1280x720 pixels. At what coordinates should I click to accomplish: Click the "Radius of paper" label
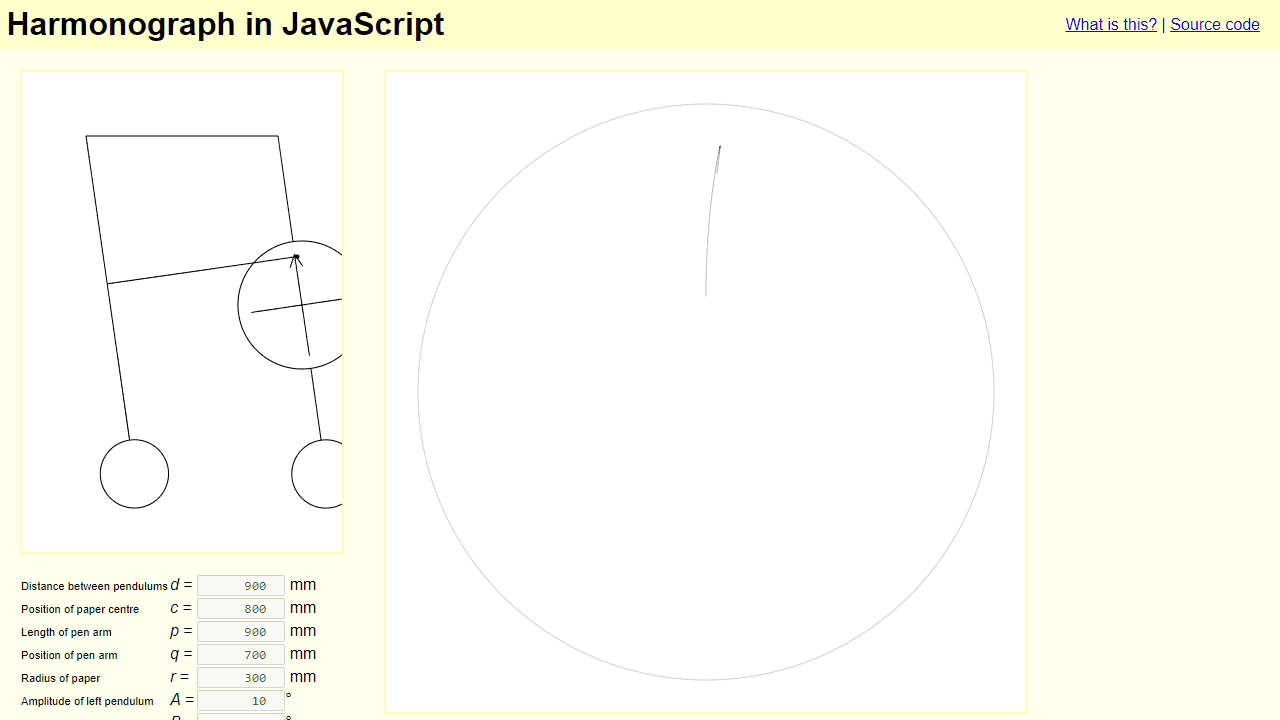click(61, 678)
